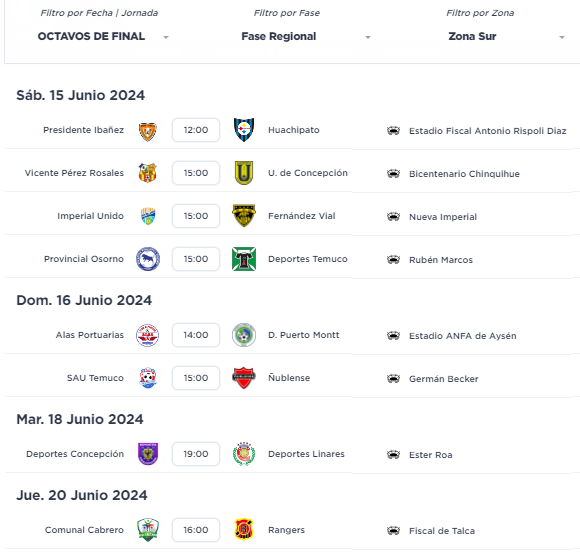Open the Deportes Linares team name
The width and height of the screenshot is (580, 558).
[306, 454]
